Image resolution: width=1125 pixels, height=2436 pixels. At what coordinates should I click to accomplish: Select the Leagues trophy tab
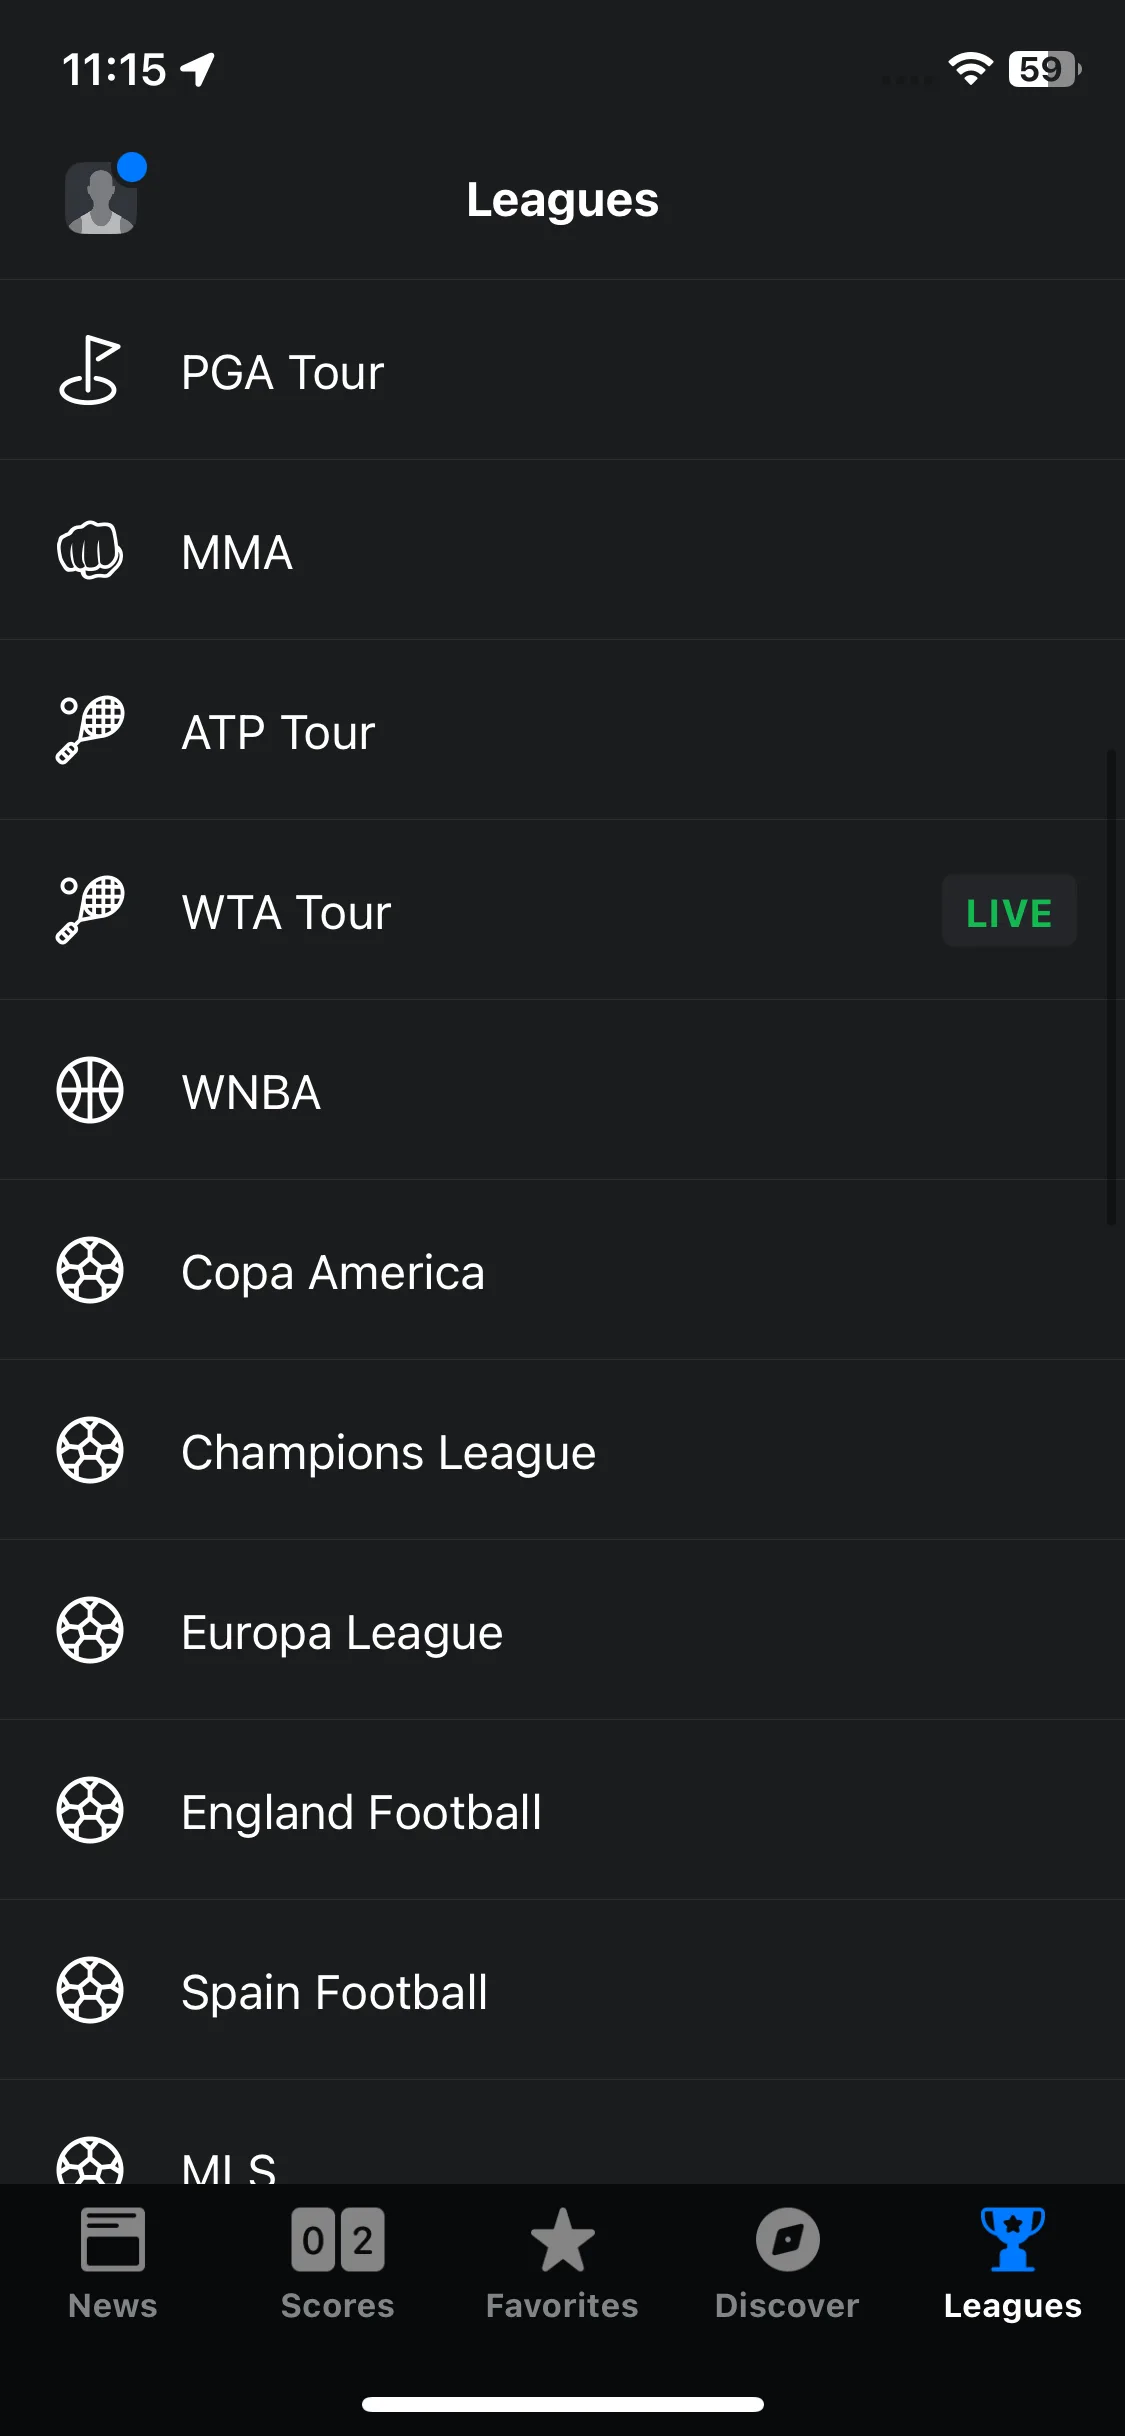point(1012,2264)
